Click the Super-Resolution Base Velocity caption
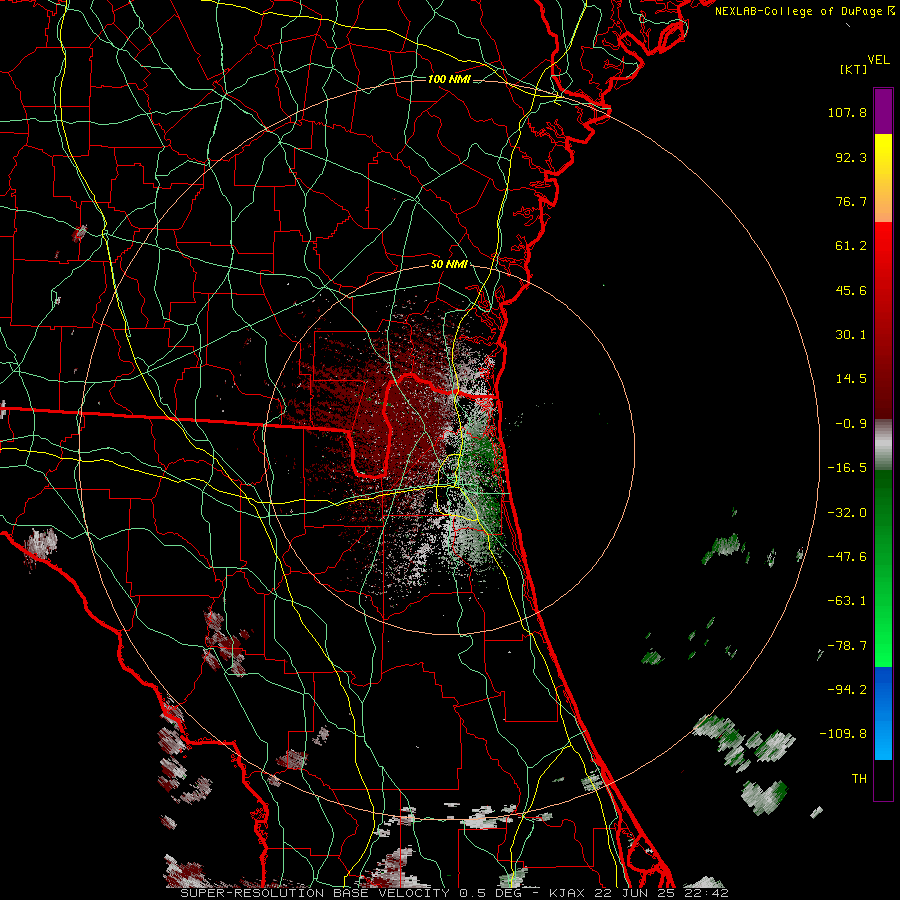The width and height of the screenshot is (900, 900). click(455, 893)
